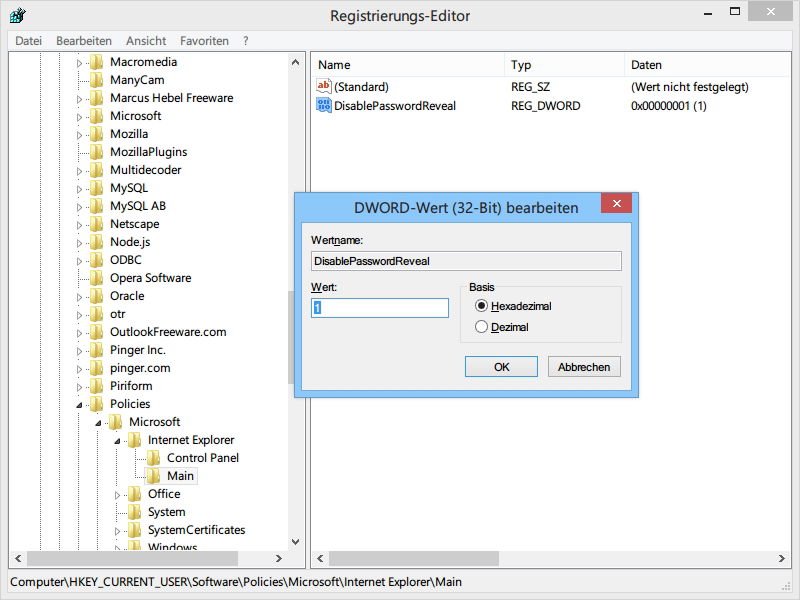Click the tree pane scroll-up arrow
This screenshot has width=800, height=600.
(295, 62)
